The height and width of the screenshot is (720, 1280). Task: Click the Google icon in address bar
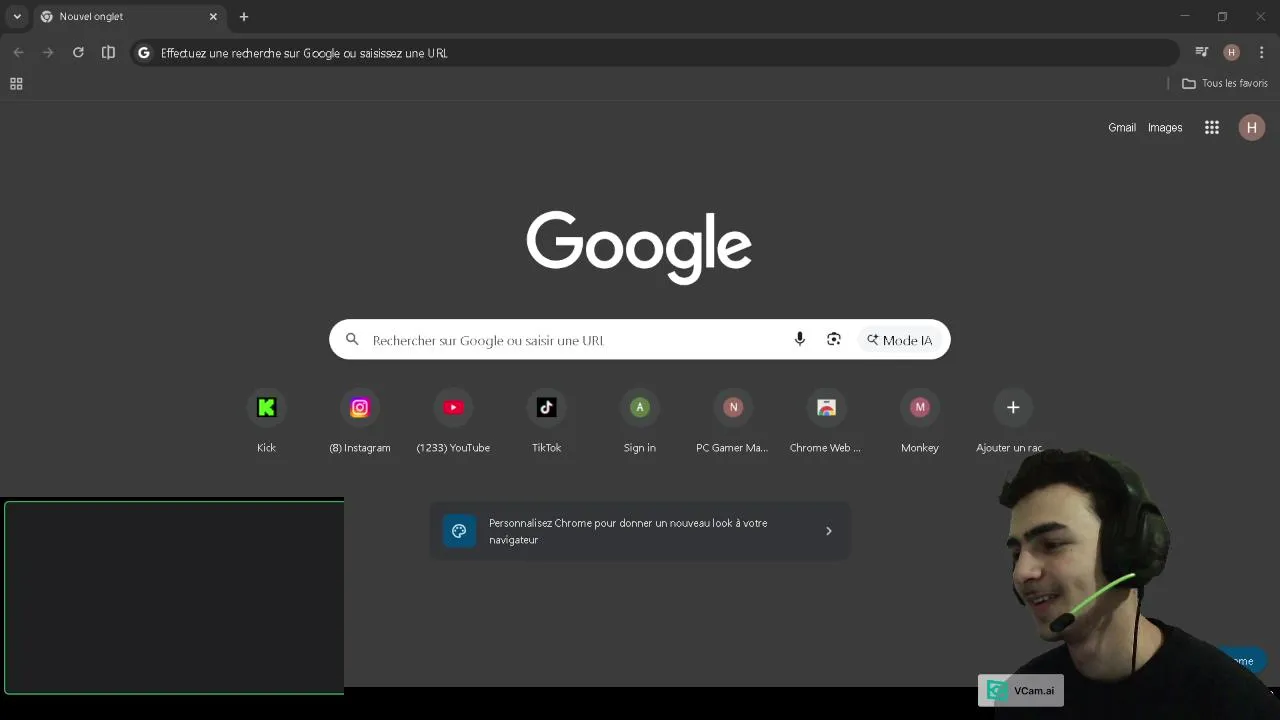[x=144, y=52]
